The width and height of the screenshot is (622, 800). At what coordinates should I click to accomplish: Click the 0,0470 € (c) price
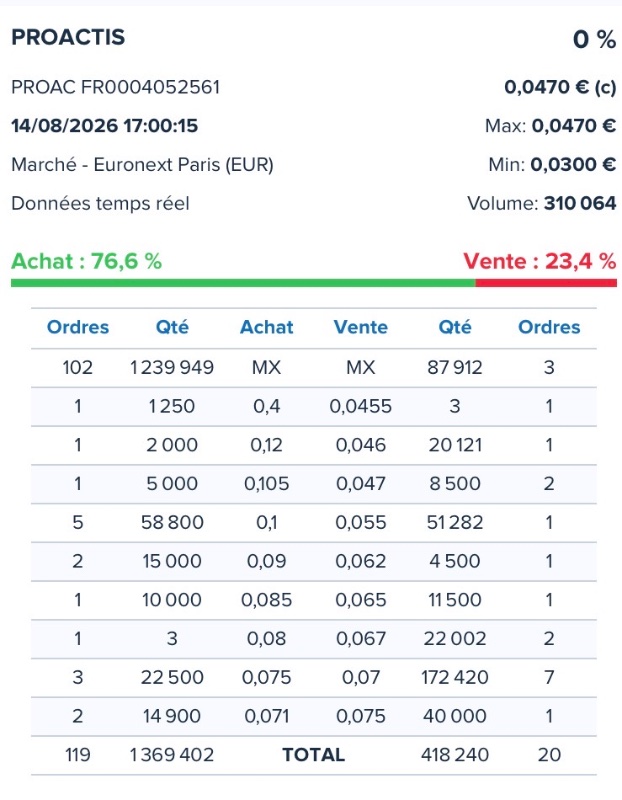click(x=560, y=87)
